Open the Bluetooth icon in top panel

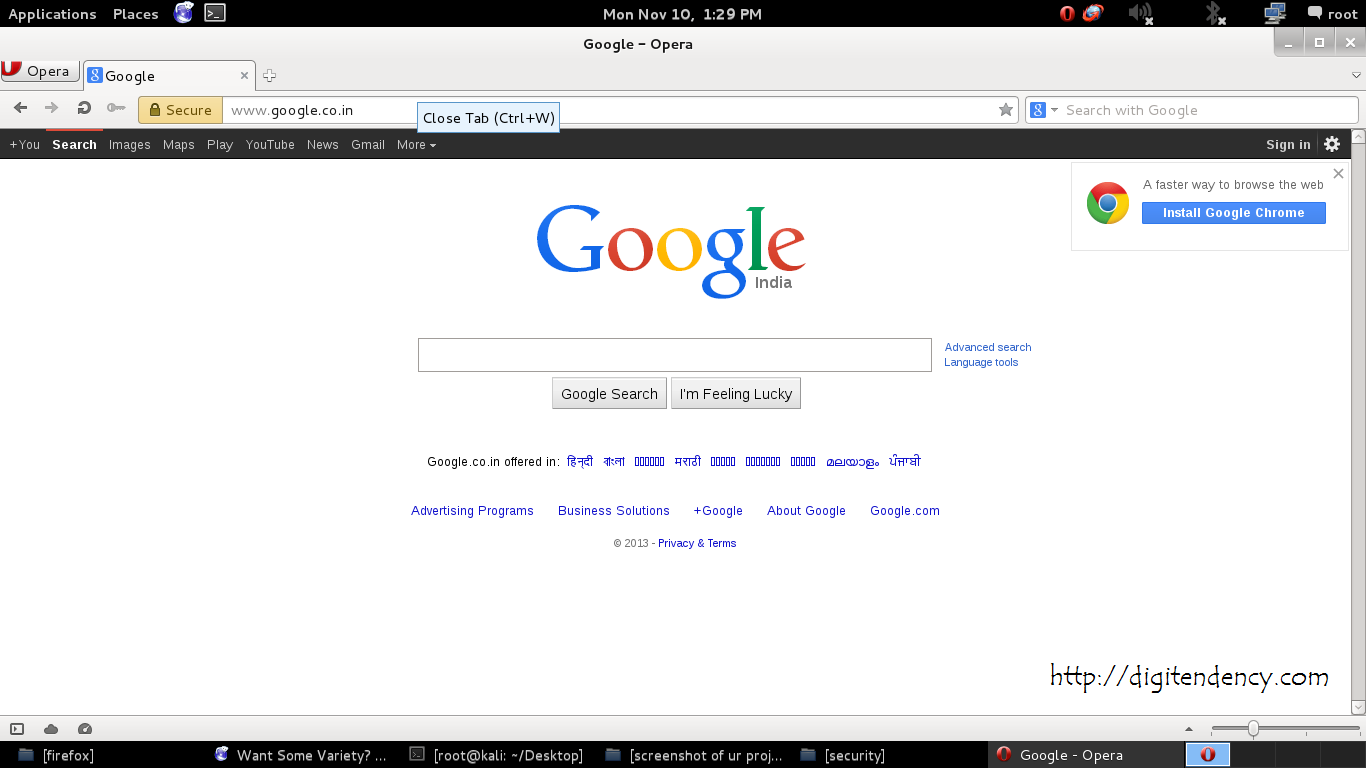(x=1214, y=13)
